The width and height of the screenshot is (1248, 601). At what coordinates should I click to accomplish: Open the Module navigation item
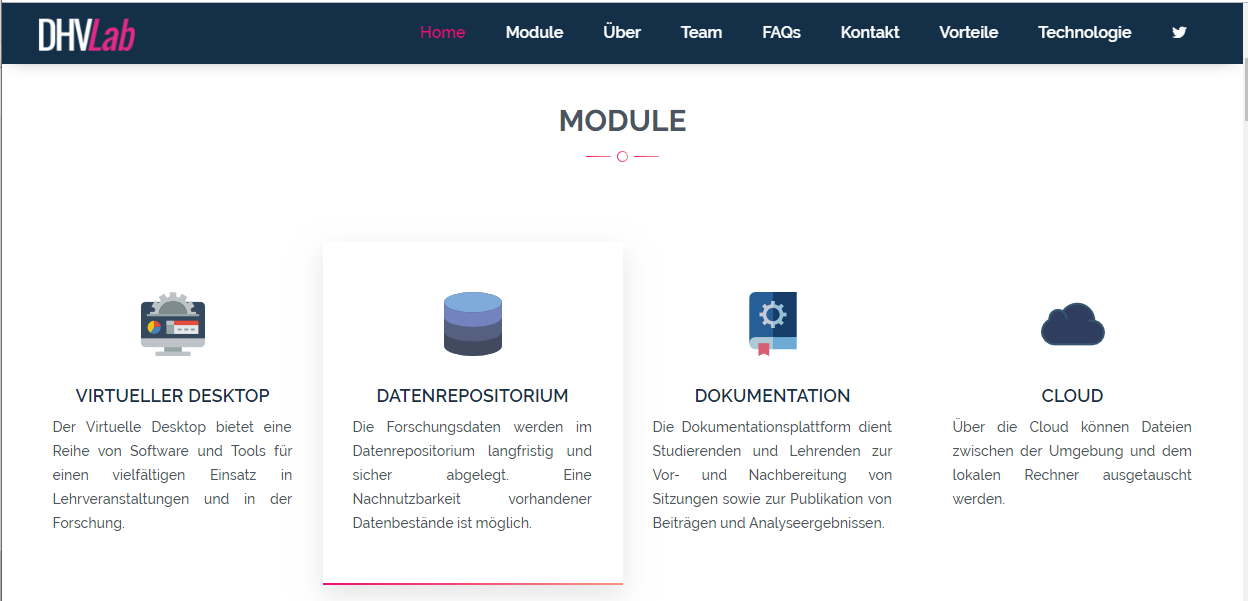534,32
